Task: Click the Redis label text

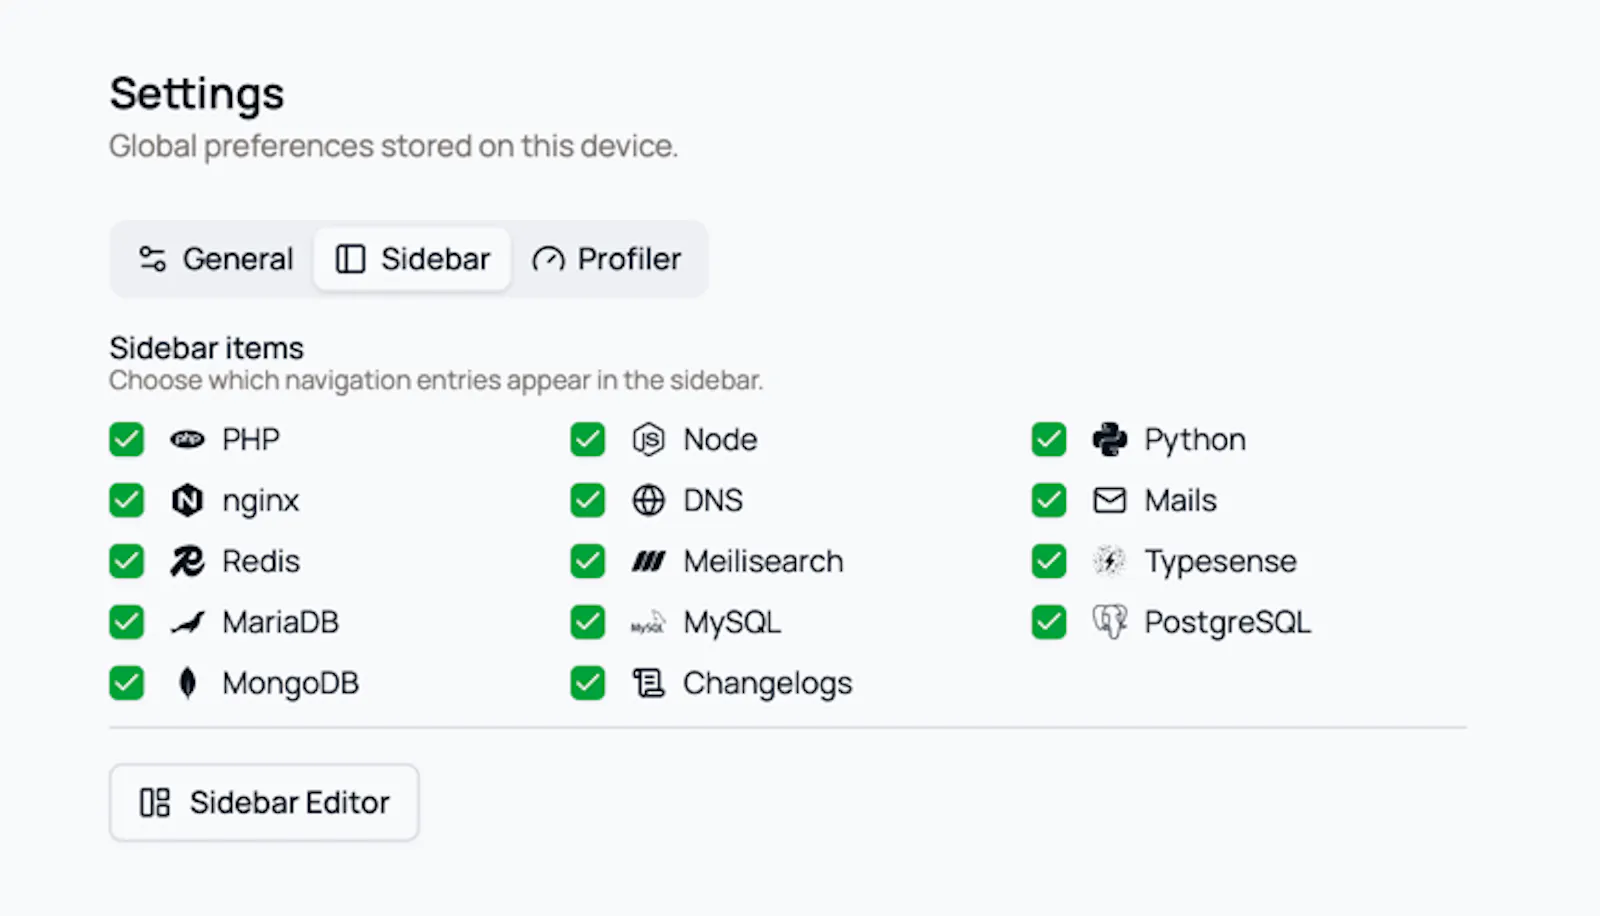Action: coord(261,561)
